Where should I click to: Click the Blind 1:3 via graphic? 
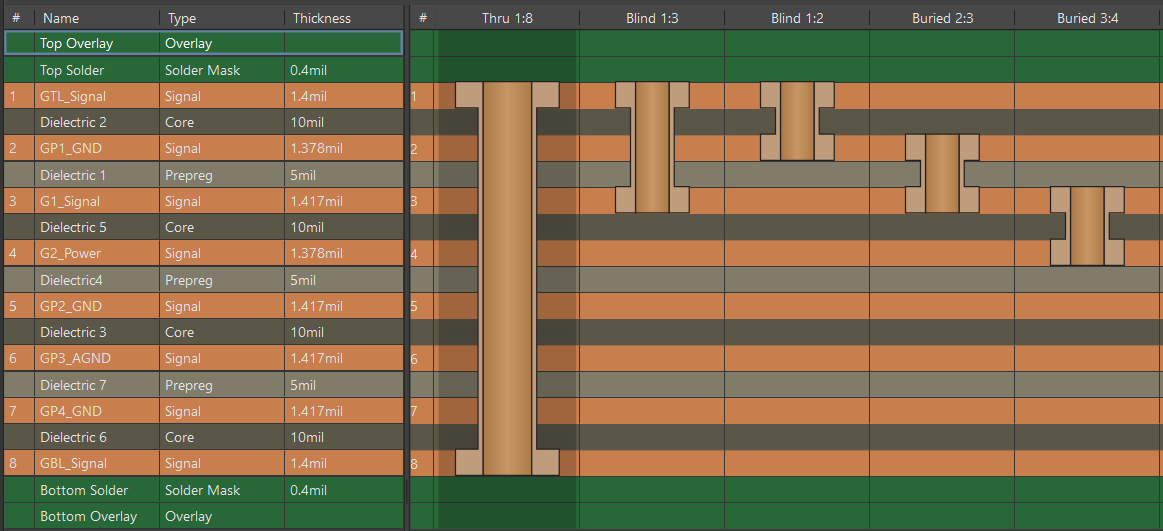point(653,148)
